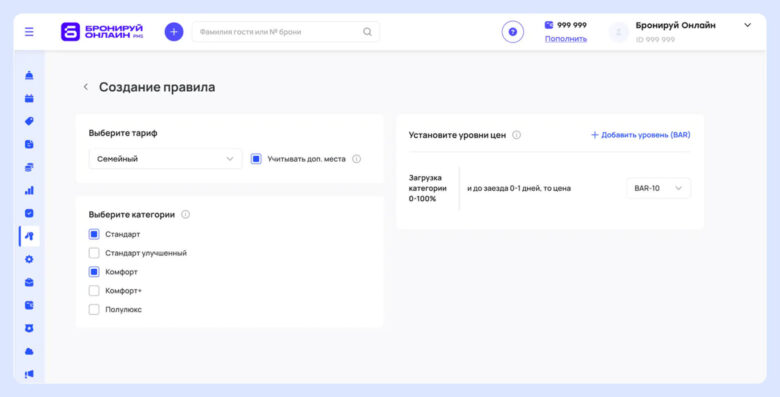Viewport: 780px width, 397px height.
Task: Check the Стандарт улучшенный checkbox
Action: [x=94, y=253]
